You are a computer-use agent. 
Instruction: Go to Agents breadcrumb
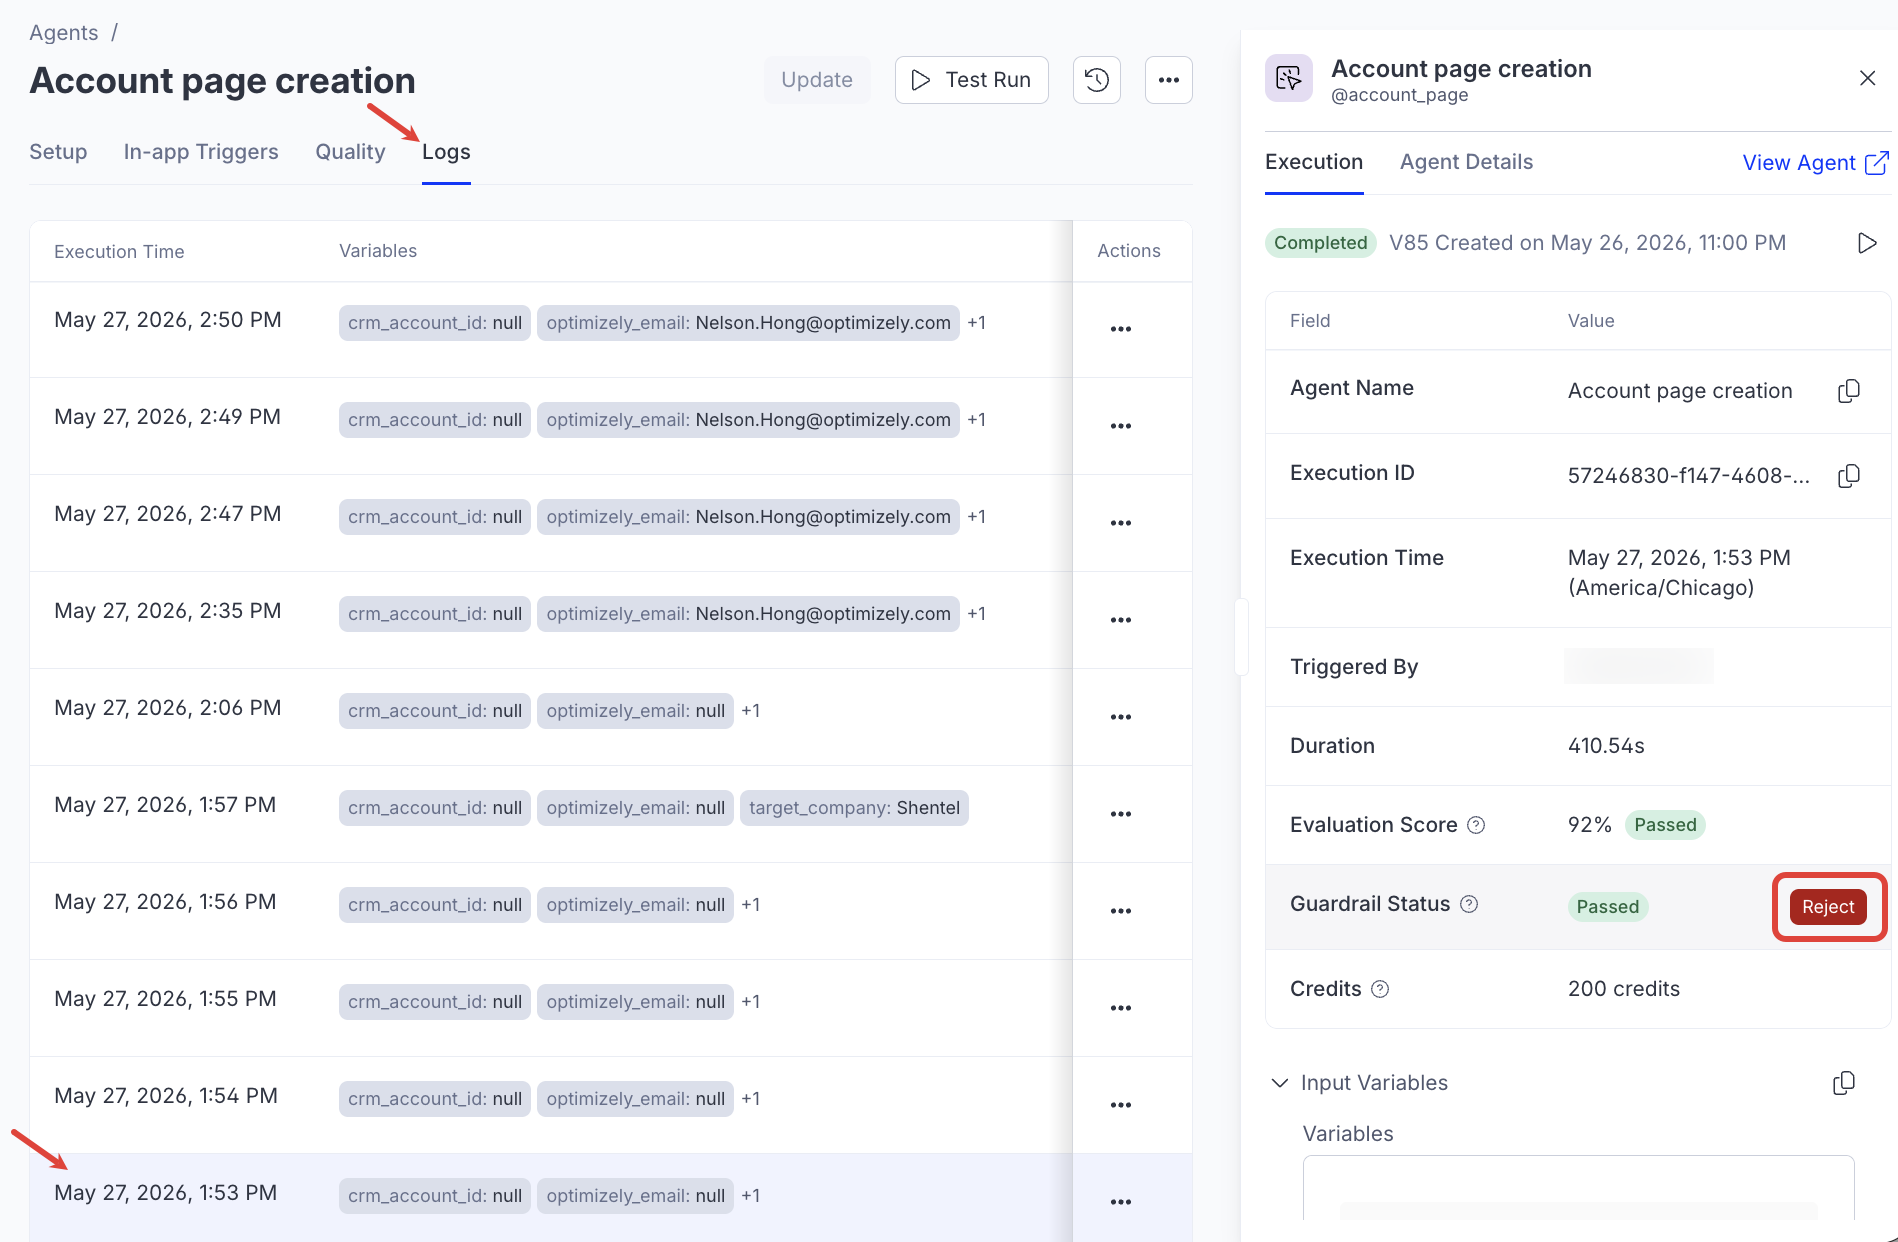point(64,33)
